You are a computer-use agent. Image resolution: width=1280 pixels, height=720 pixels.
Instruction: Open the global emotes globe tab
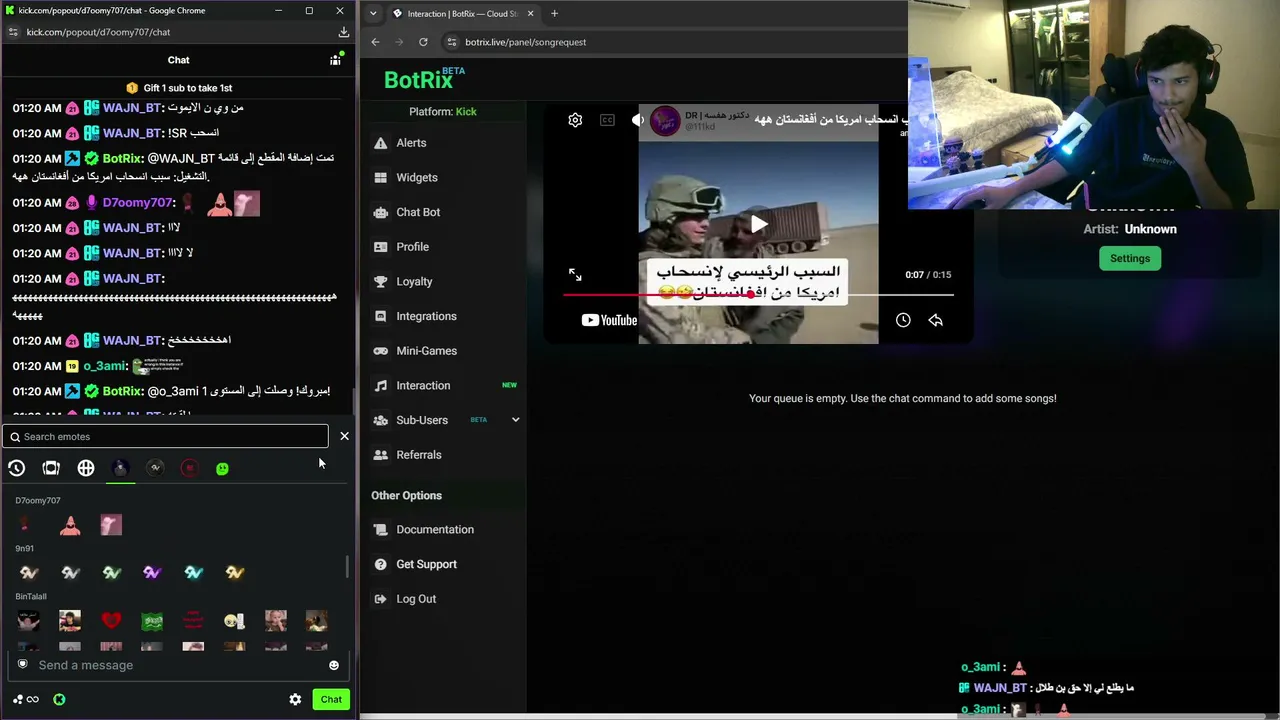pos(86,468)
